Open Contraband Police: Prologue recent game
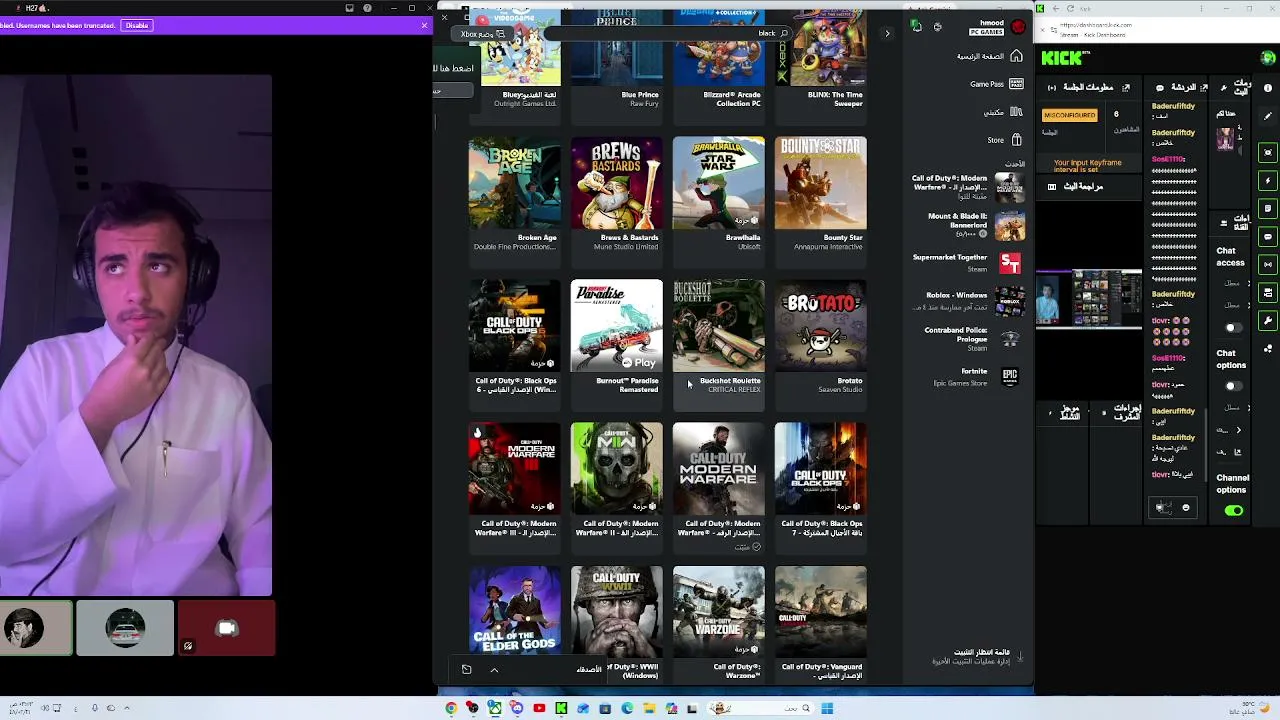This screenshot has width=1280, height=720. point(966,338)
